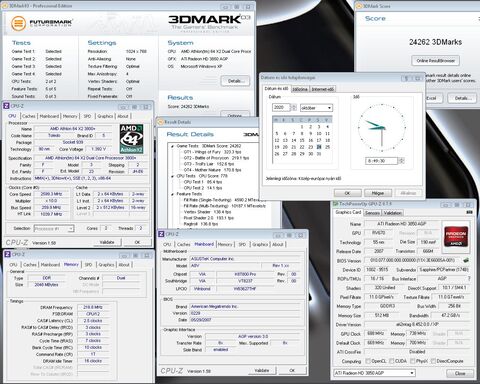Click the Bus Interface question mark in GPU-Z
This screenshot has height=384, width=480.
point(469,278)
